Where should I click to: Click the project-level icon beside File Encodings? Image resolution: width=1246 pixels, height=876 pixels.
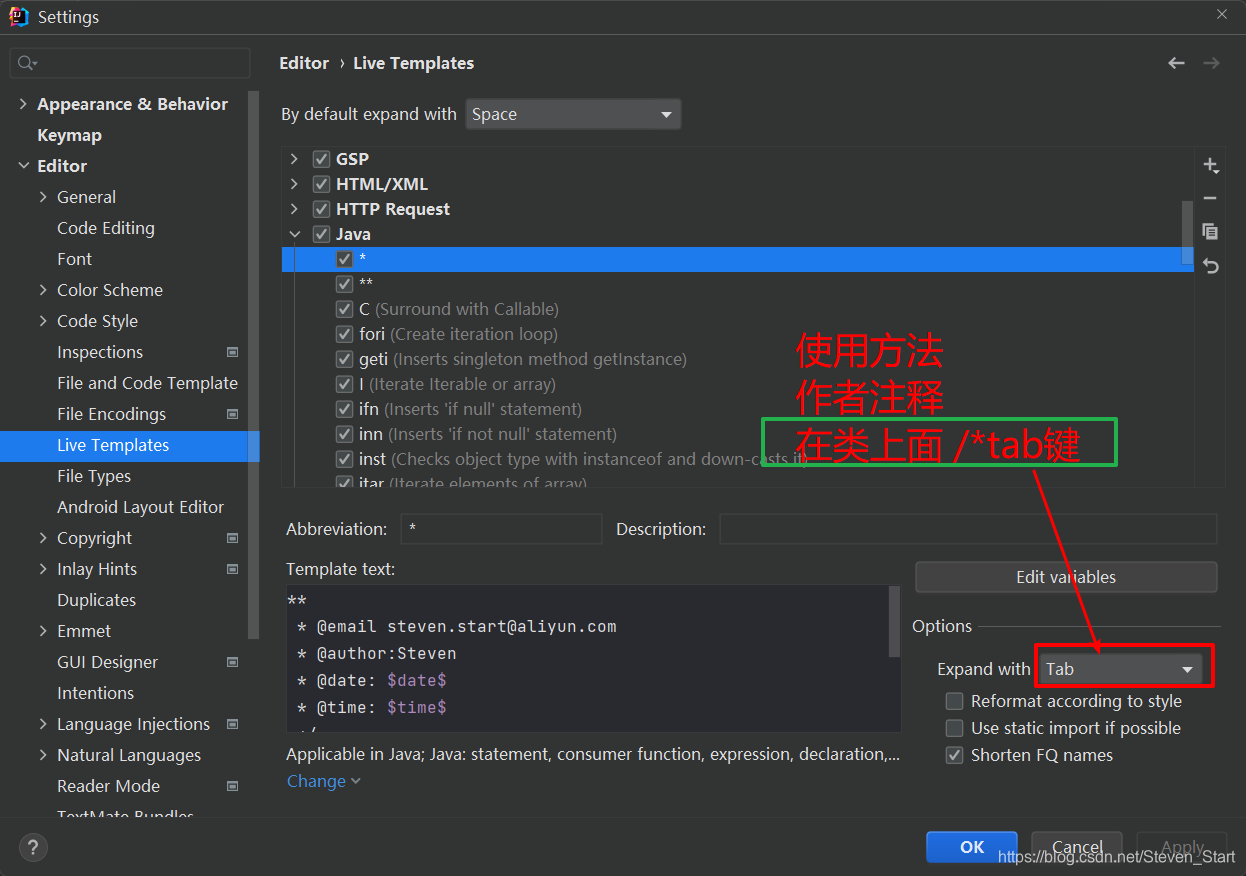[232, 414]
